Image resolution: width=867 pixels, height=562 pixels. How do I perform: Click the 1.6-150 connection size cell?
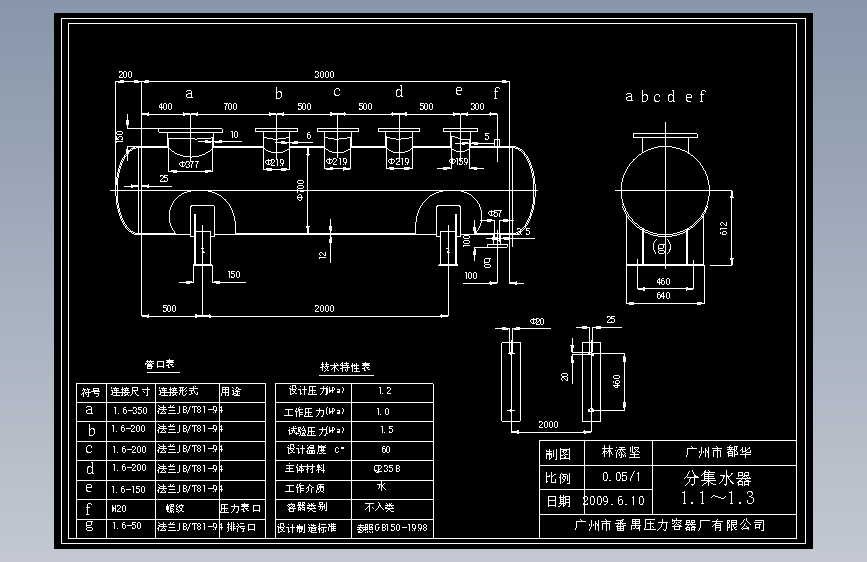(x=128, y=490)
